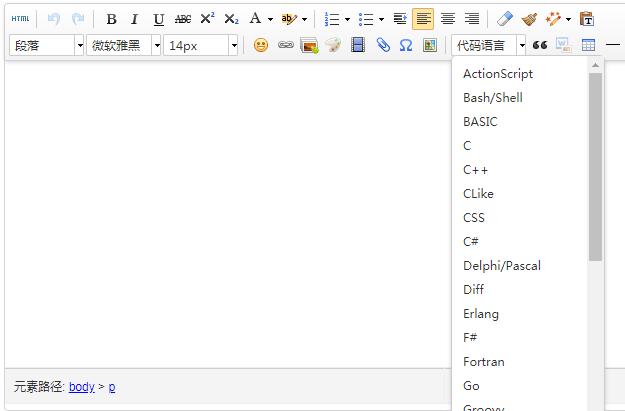
Task: Toggle align left justification
Action: pos(423,19)
